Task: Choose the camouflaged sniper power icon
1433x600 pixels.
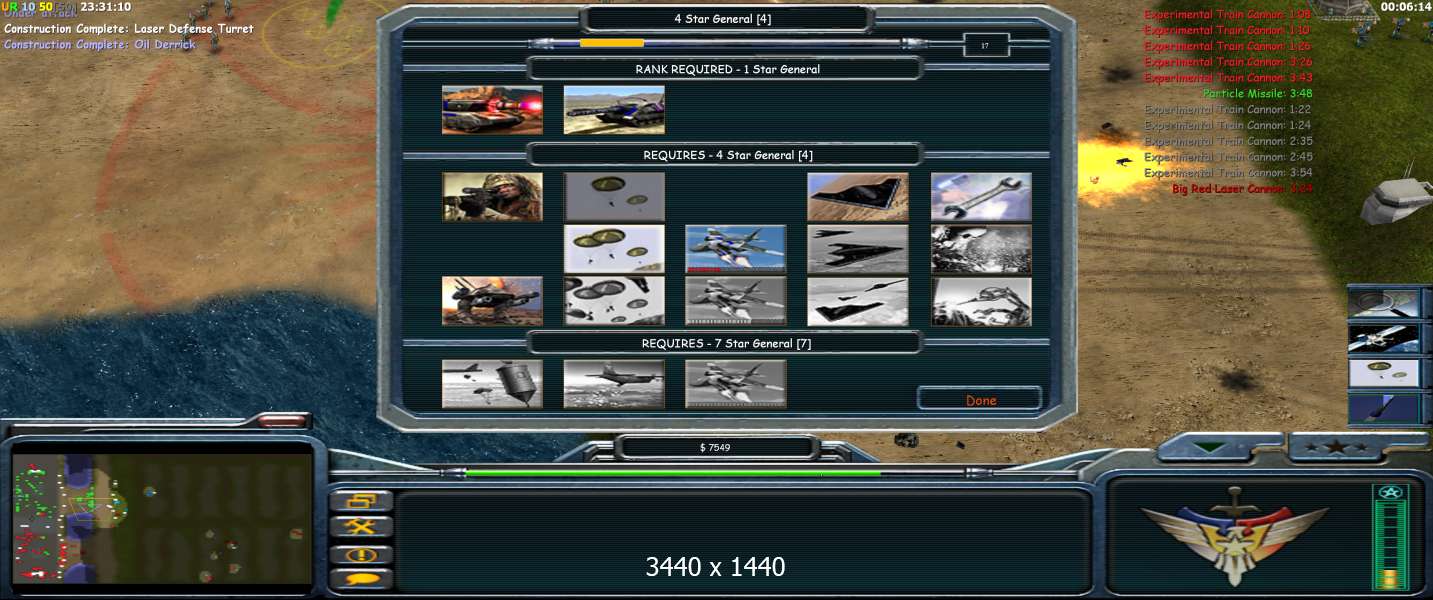Action: 492,197
